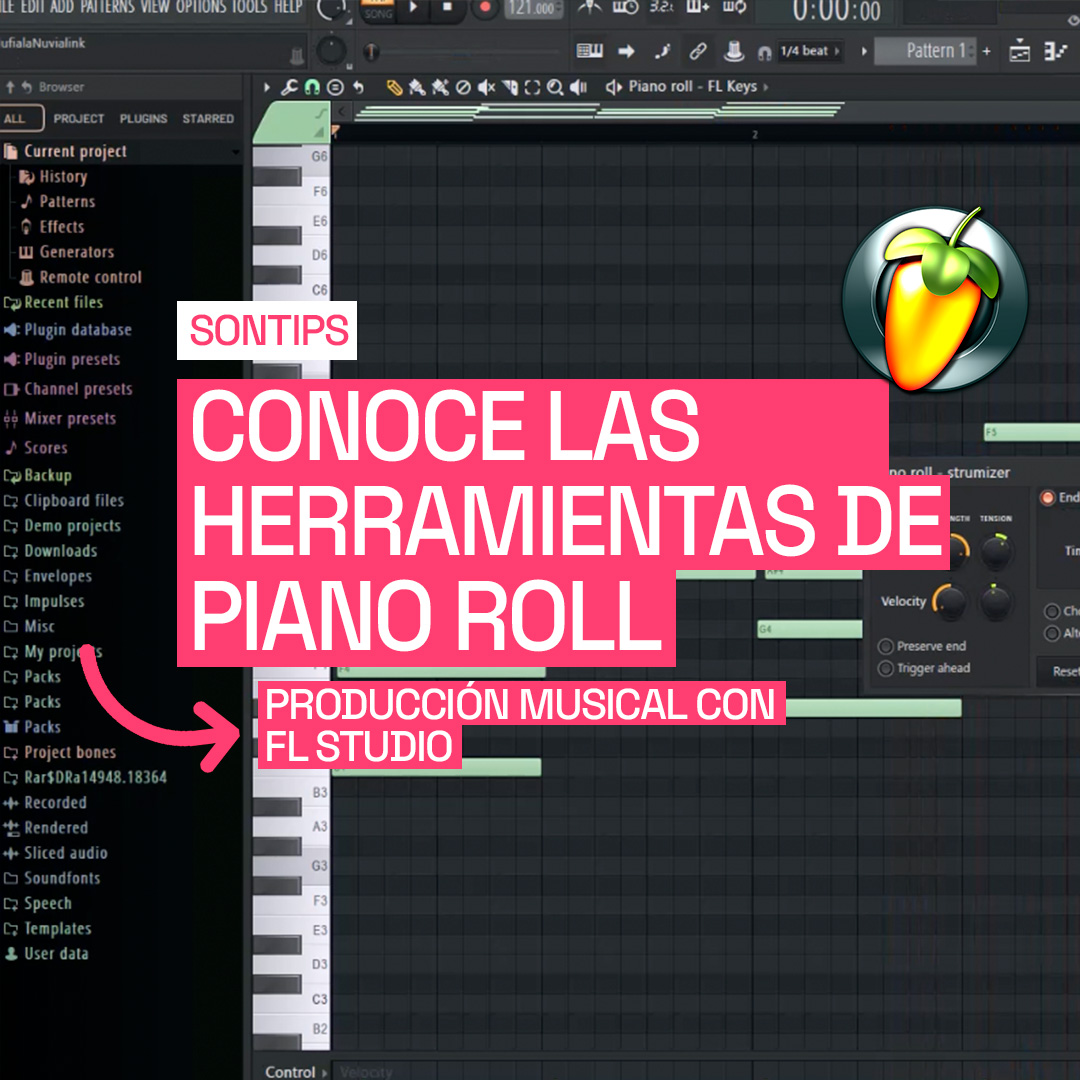Screen dimensions: 1080x1080
Task: Open the PATTERNS menu
Action: (107, 7)
